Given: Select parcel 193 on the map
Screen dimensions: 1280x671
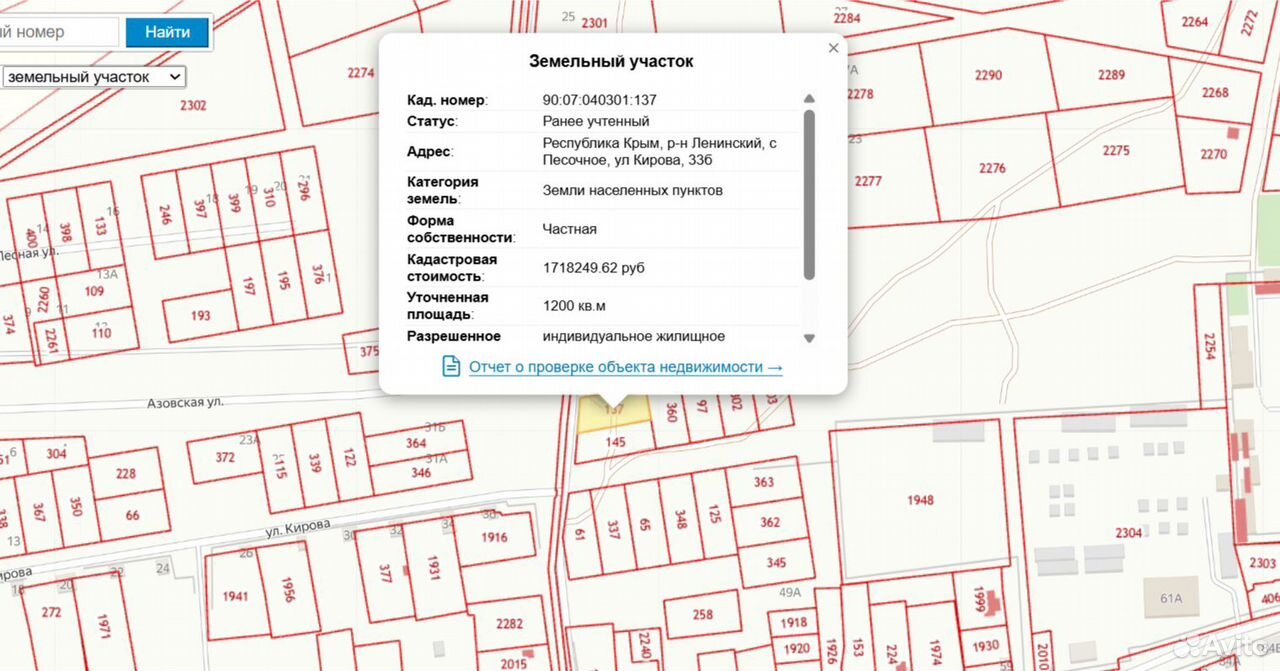Looking at the screenshot, I should point(201,315).
